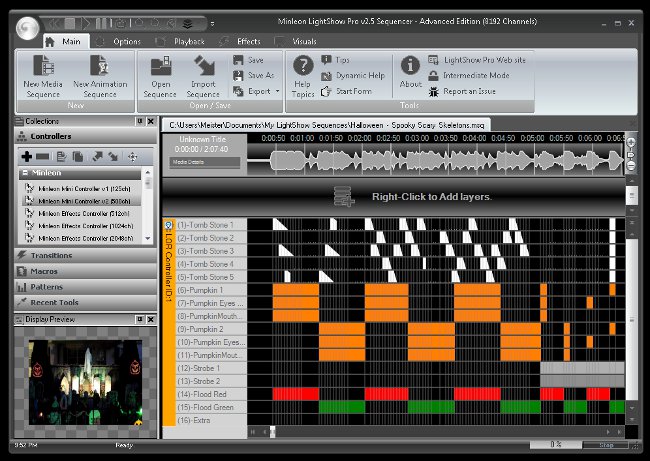Expand the Patterns section
Image resolution: width=650 pixels, height=461 pixels.
point(86,287)
